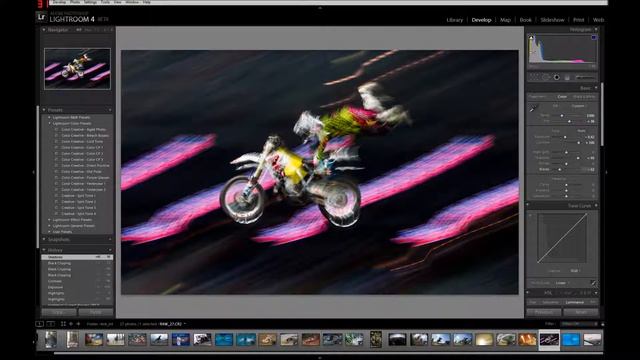The height and width of the screenshot is (360, 640).
Task: Collapse the Histogram panel
Action: click(x=596, y=29)
